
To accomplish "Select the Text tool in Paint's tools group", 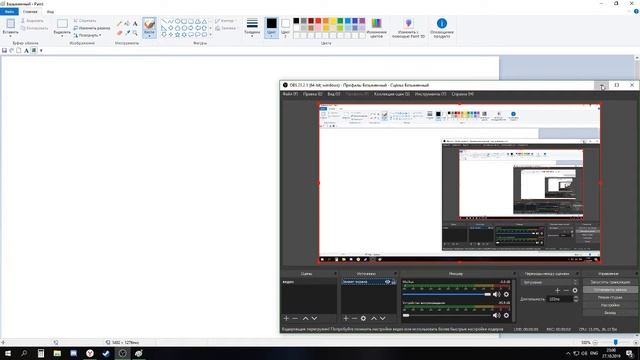I will coord(135,24).
